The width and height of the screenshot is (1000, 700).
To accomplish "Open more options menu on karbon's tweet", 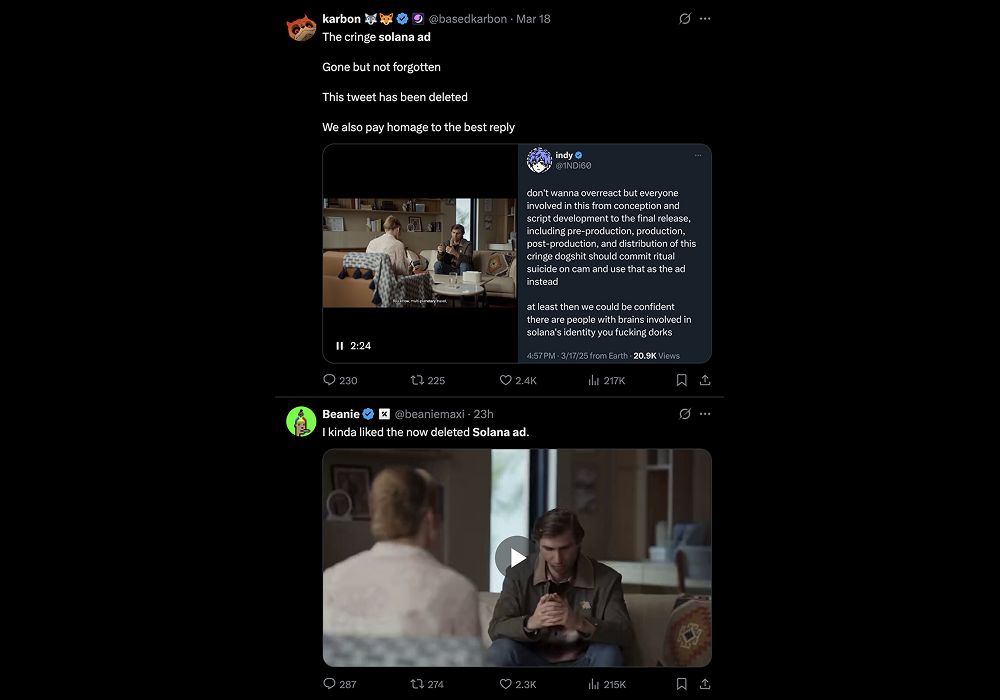I will [x=705, y=19].
